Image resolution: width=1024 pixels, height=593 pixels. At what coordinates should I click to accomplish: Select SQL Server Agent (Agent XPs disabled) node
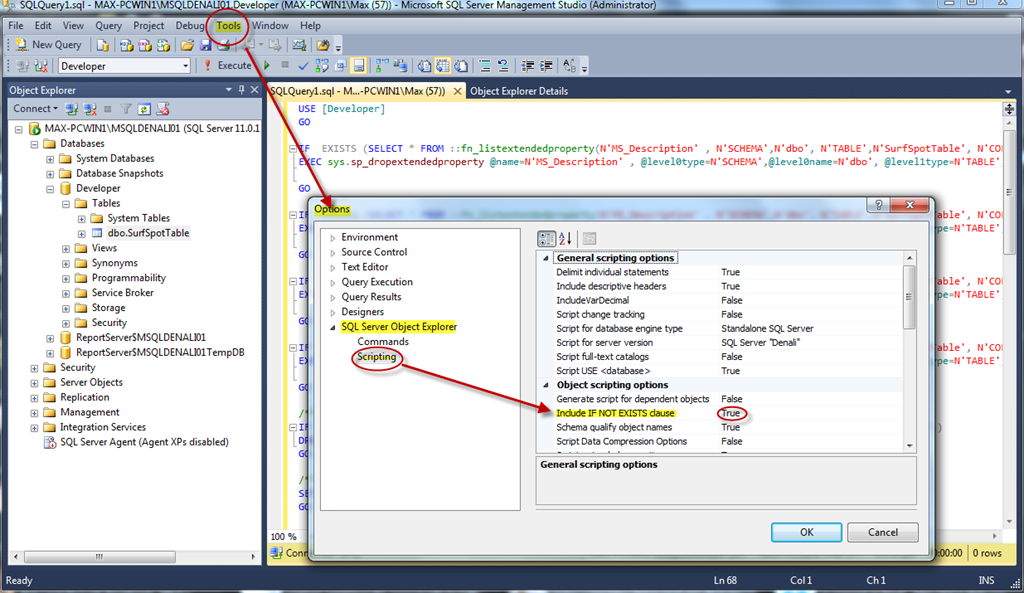(x=144, y=442)
